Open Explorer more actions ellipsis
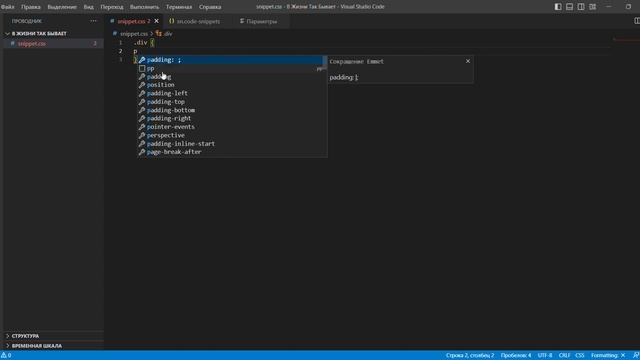Viewport: 640px width, 360px height. tap(93, 21)
